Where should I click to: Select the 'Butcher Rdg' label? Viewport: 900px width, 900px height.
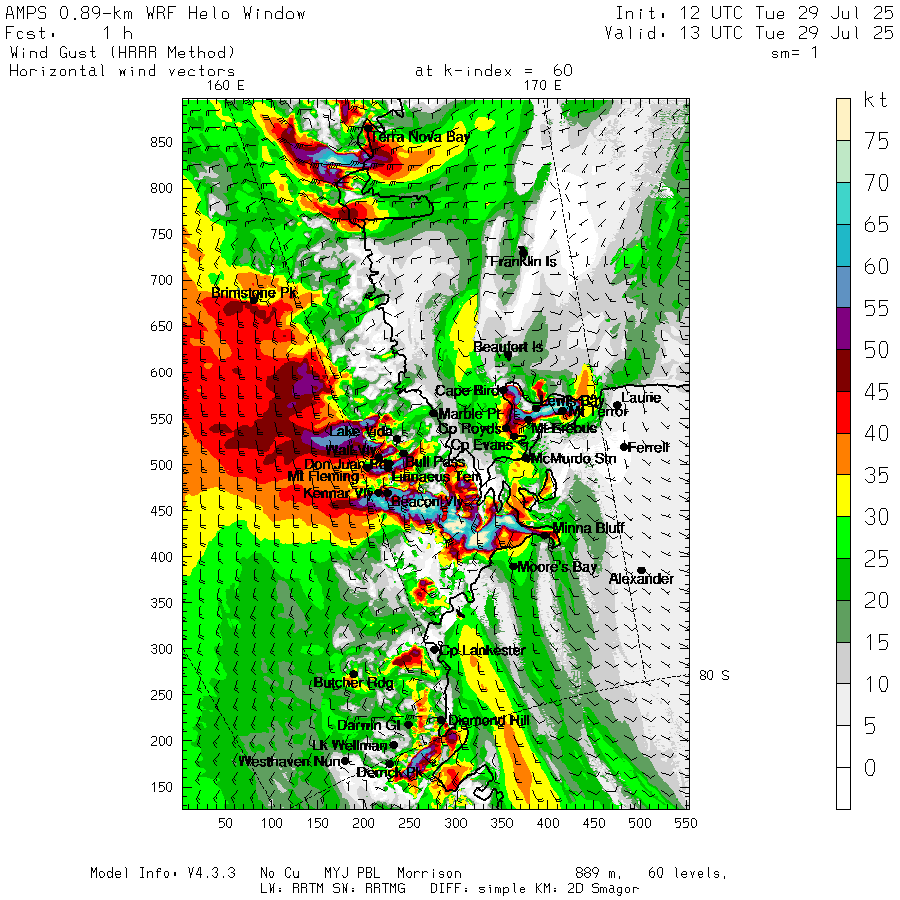[x=353, y=682]
